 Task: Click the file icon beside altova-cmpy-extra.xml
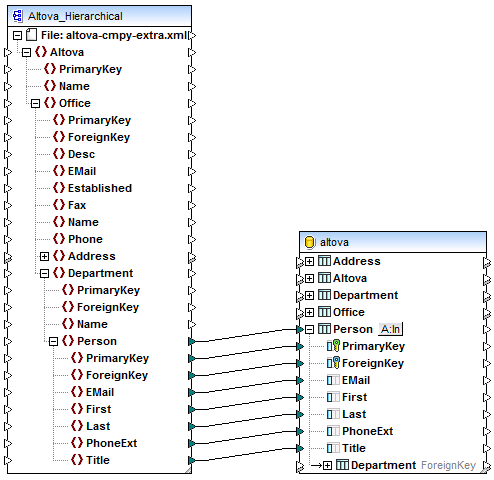pos(31,35)
